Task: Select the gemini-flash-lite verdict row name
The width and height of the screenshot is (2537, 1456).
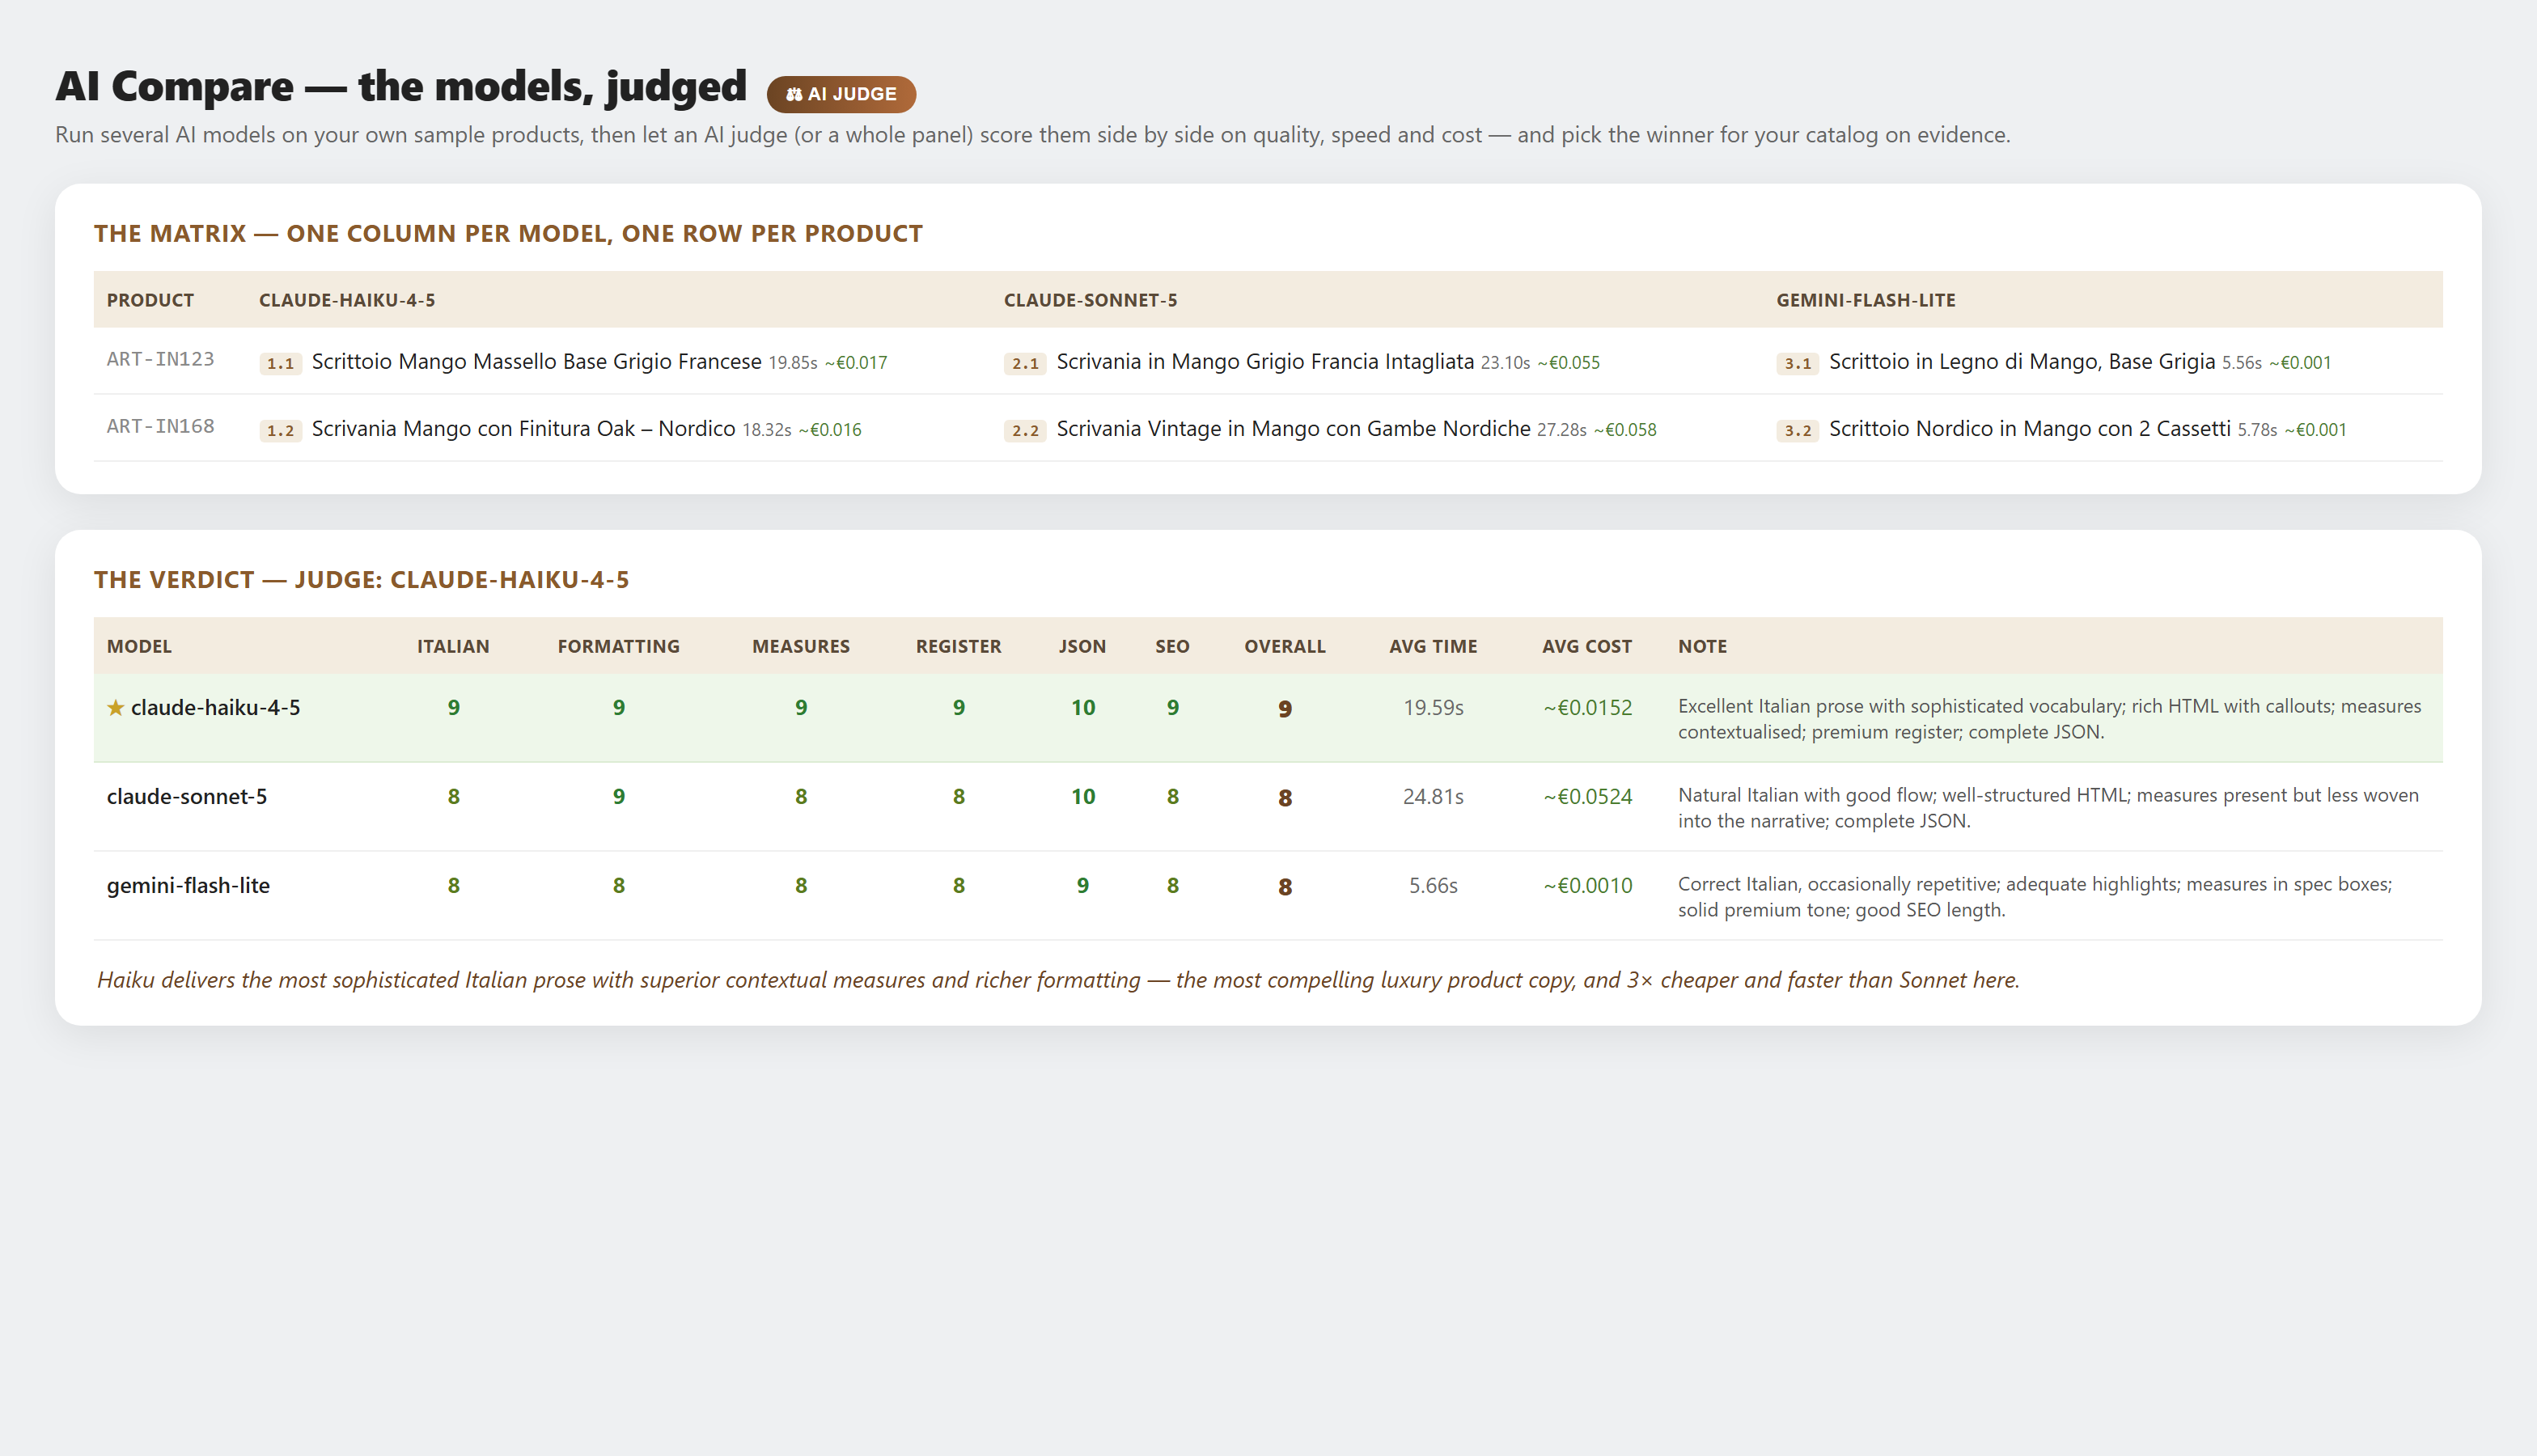Action: point(188,886)
